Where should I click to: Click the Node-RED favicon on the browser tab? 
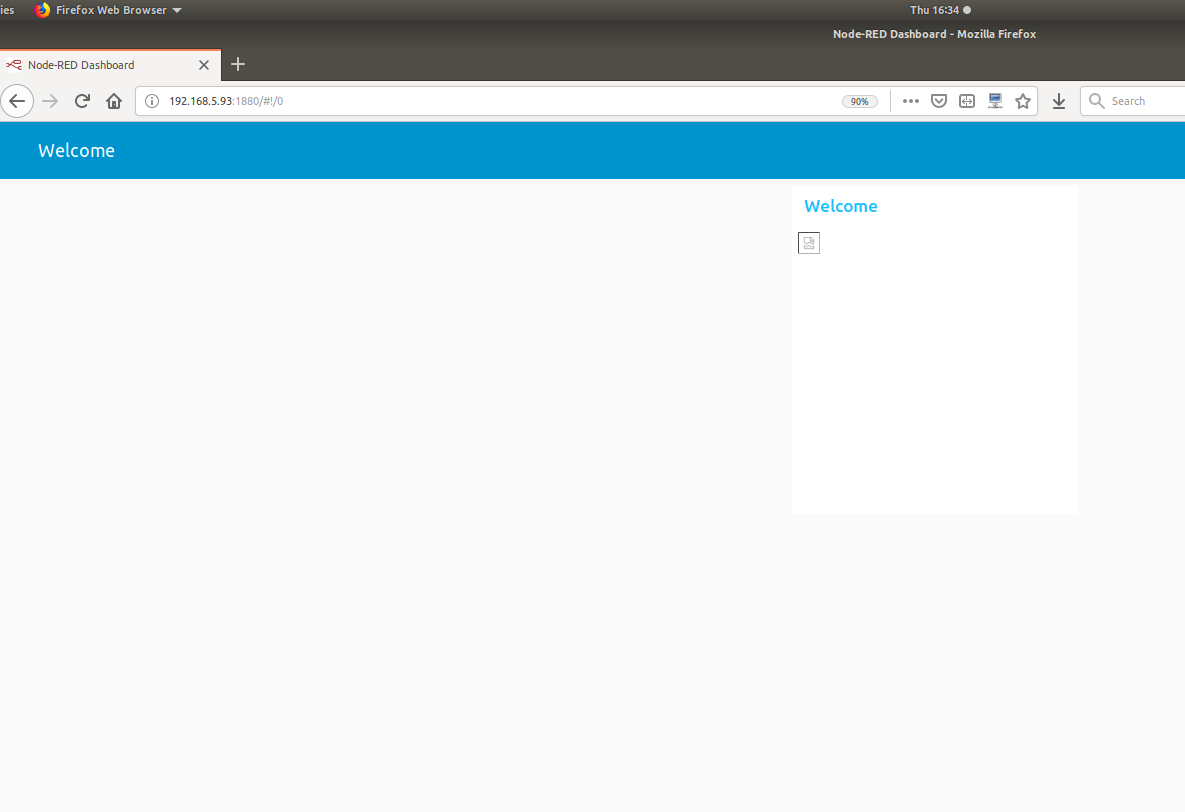14,64
